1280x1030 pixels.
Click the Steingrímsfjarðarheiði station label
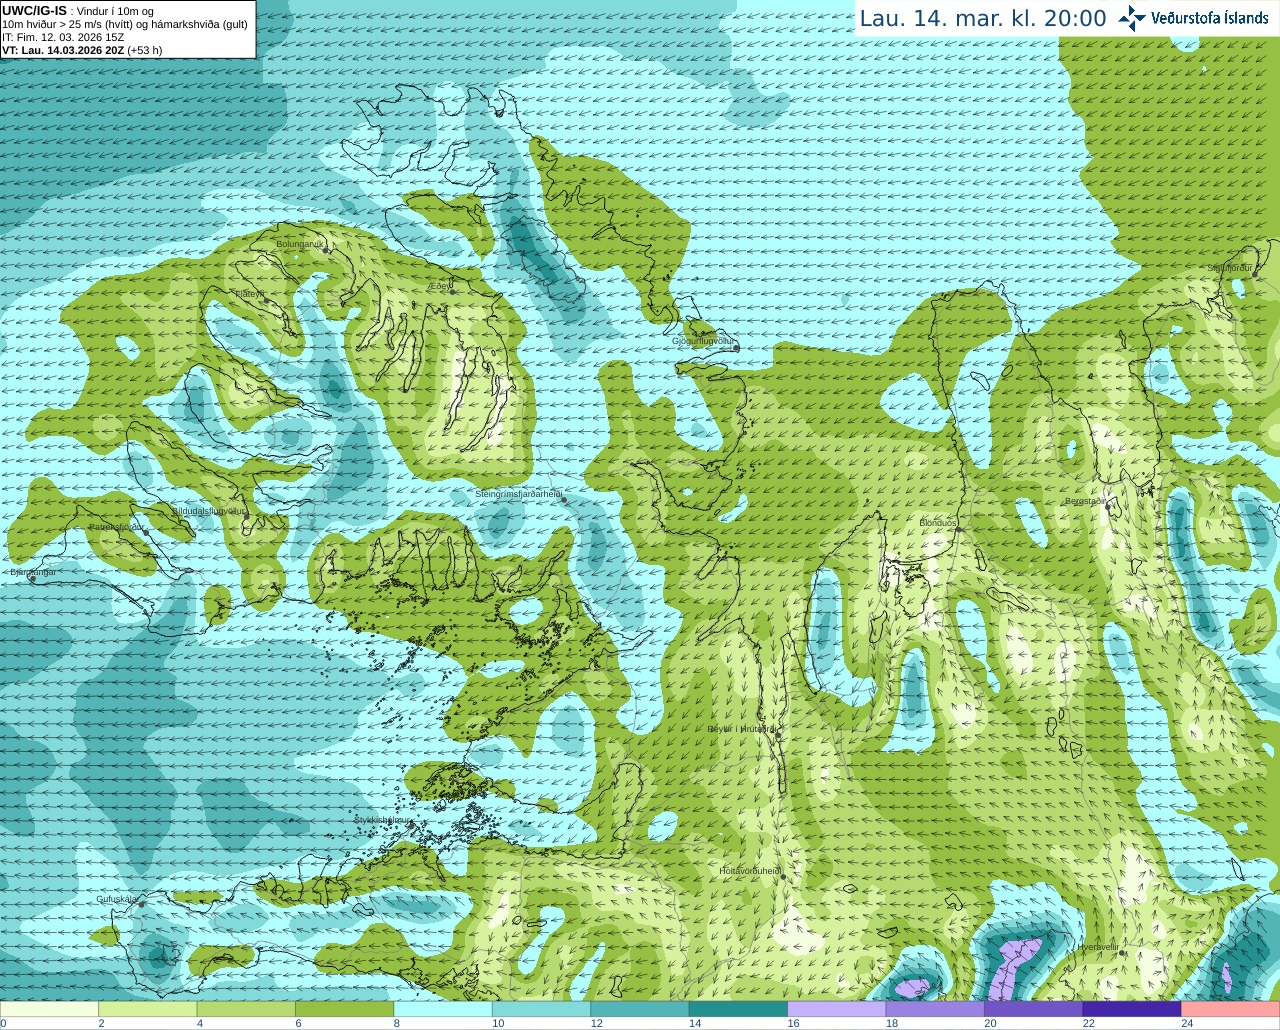(x=518, y=494)
